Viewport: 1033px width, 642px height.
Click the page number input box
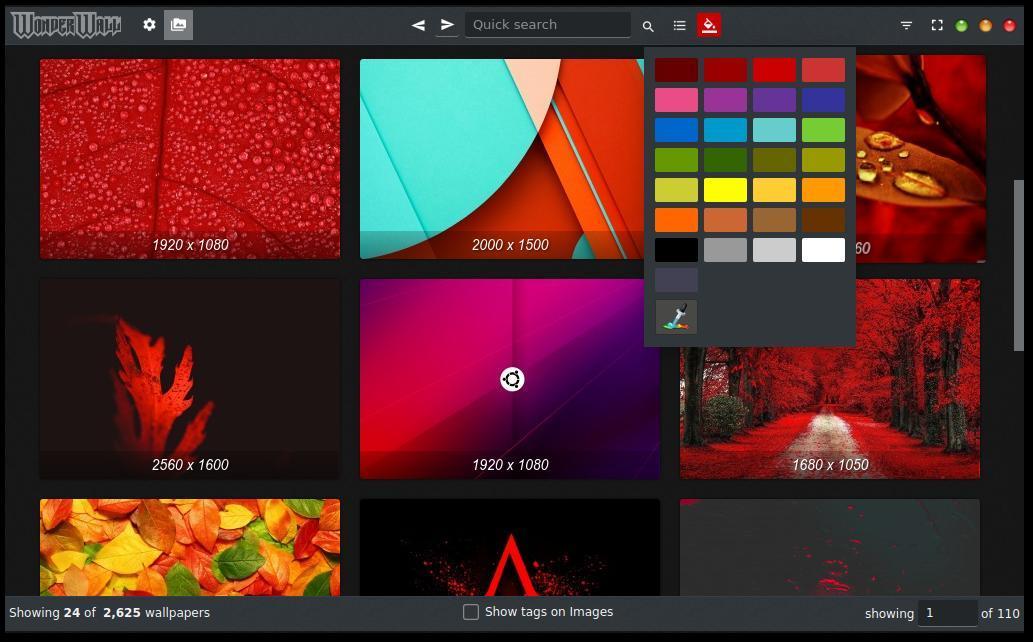947,613
